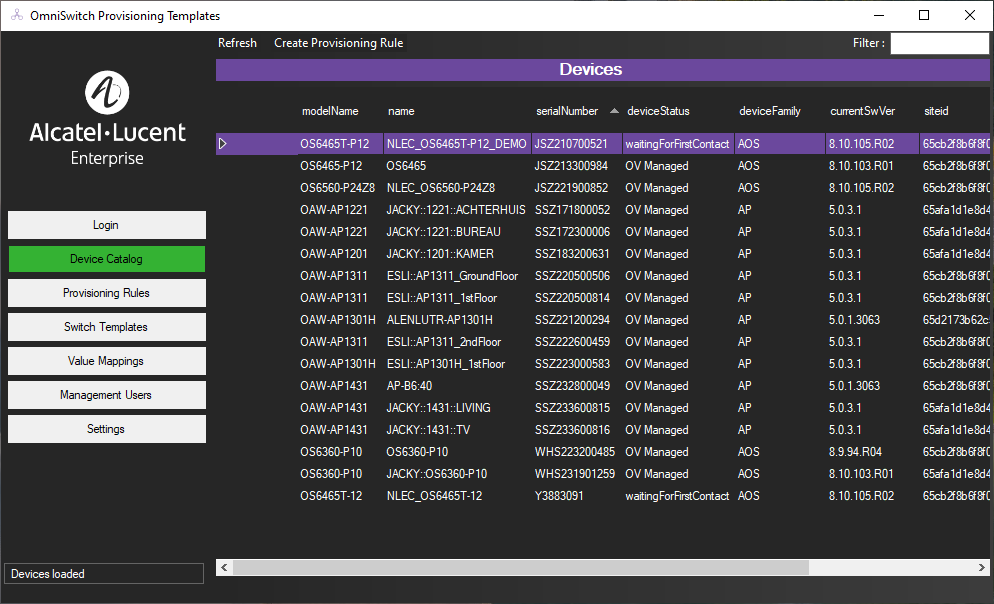The image size is (994, 604).
Task: Click software version 8.9.94.R04 cell
Action: point(855,452)
